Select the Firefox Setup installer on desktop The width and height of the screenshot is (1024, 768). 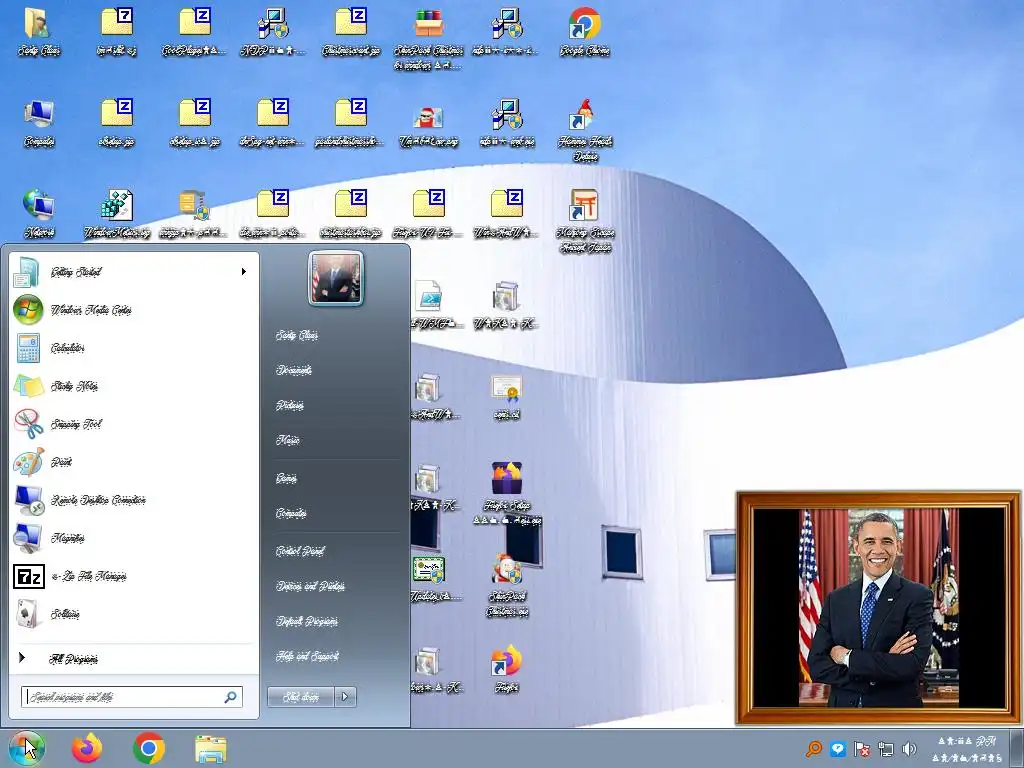tap(507, 493)
